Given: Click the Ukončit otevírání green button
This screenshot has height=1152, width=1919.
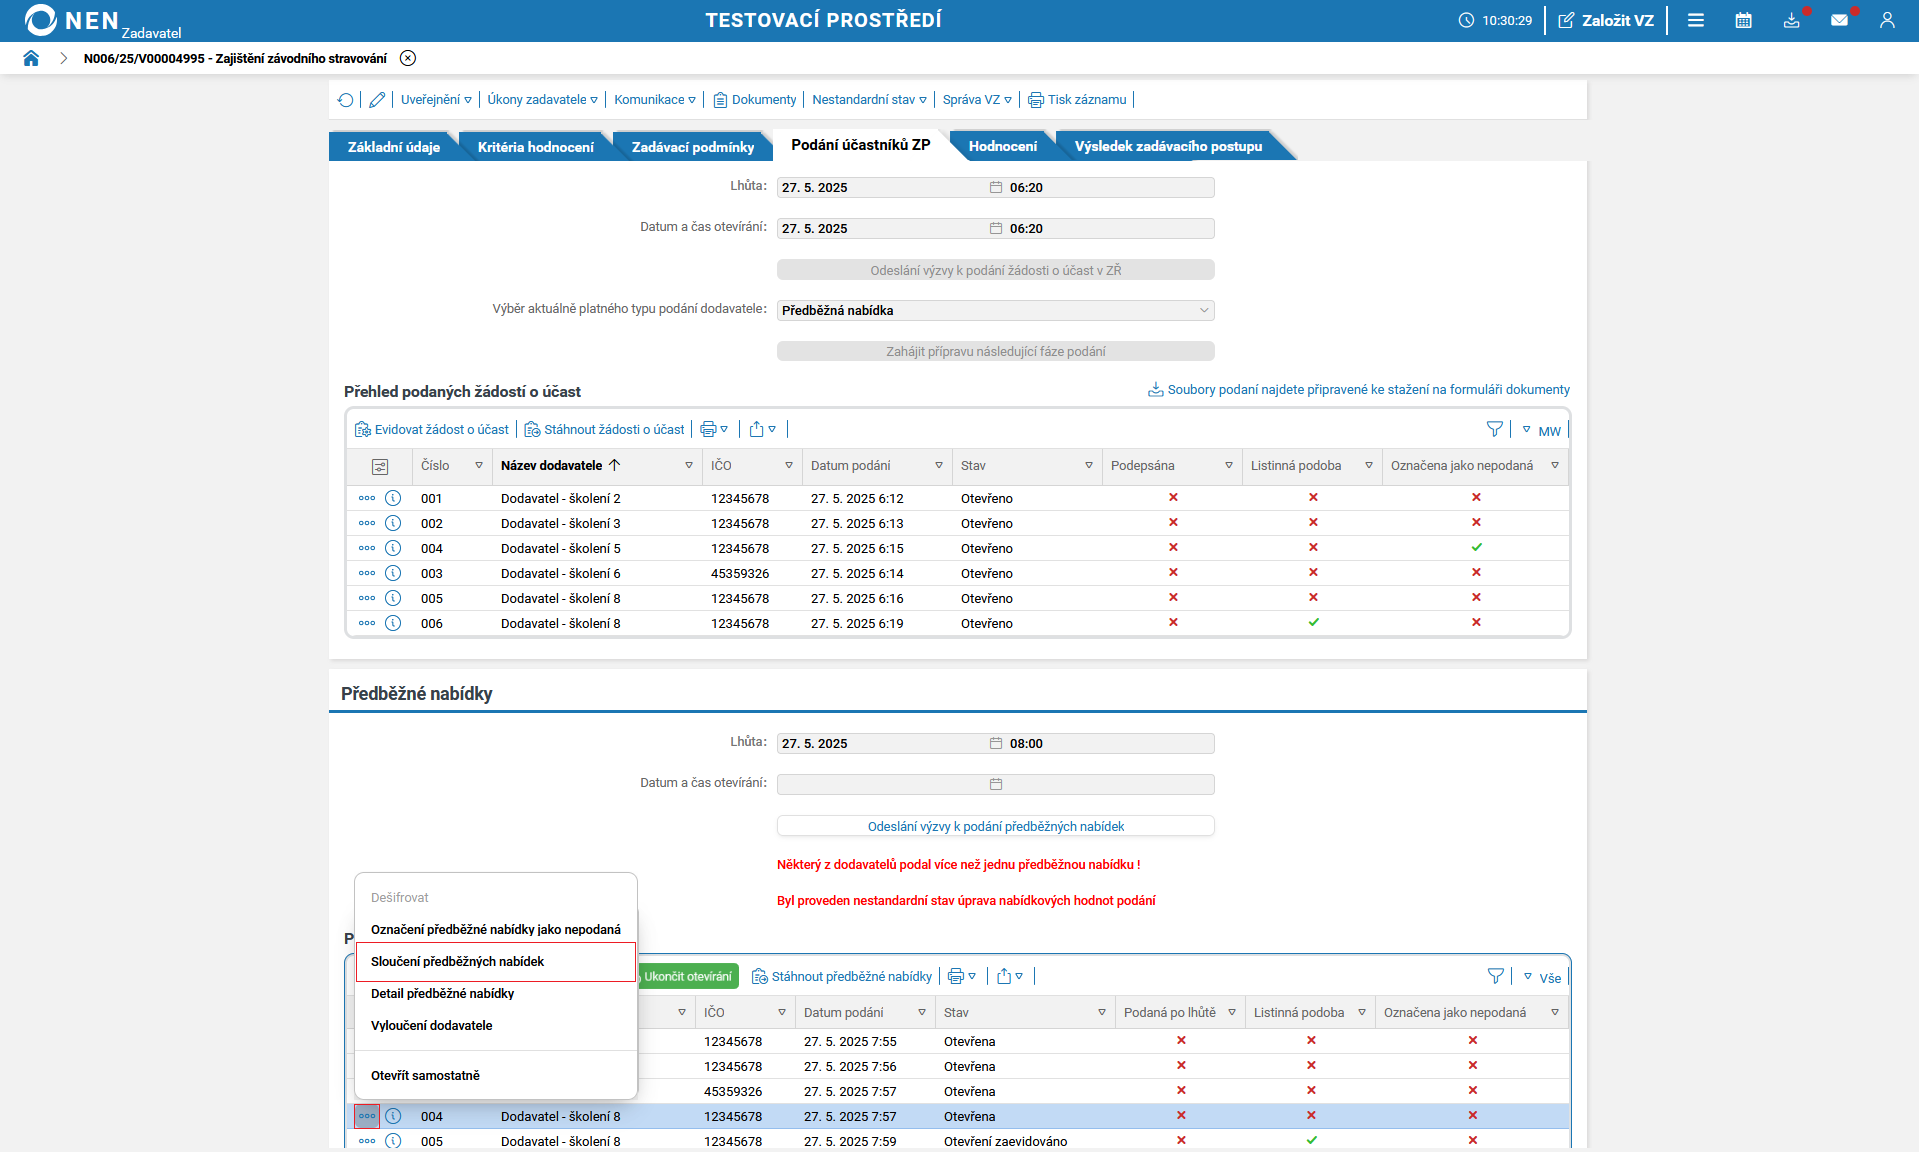Looking at the screenshot, I should click(x=688, y=977).
